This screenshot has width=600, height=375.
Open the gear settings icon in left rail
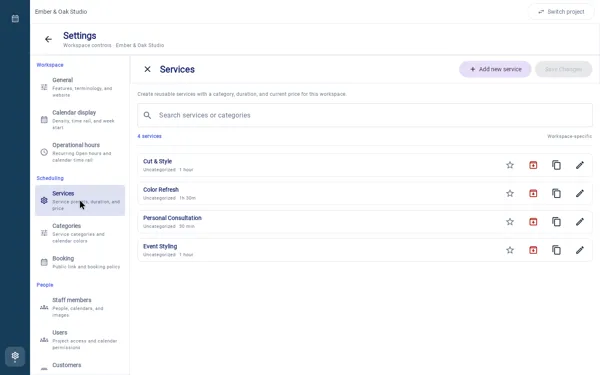(15, 356)
